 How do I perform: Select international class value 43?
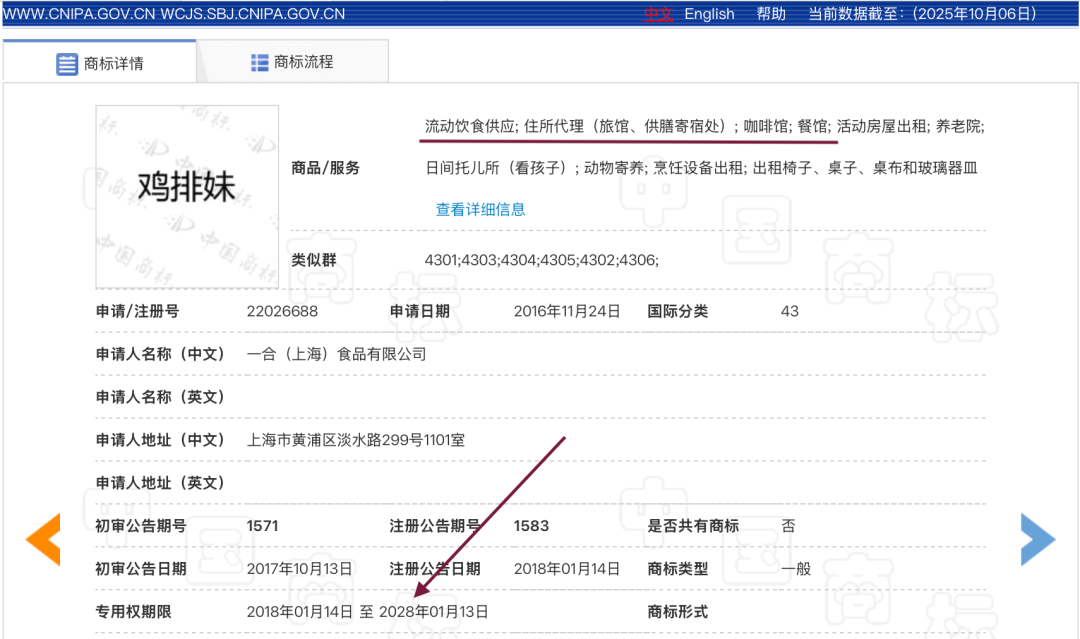coord(789,311)
